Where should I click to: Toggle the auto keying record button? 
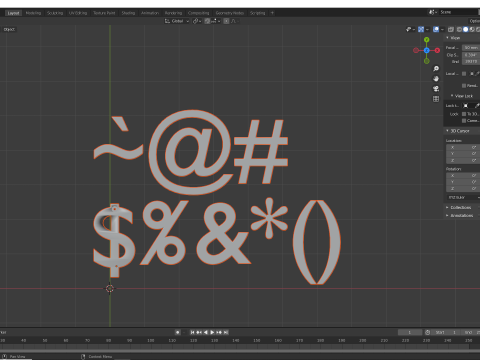pyautogui.click(x=178, y=332)
